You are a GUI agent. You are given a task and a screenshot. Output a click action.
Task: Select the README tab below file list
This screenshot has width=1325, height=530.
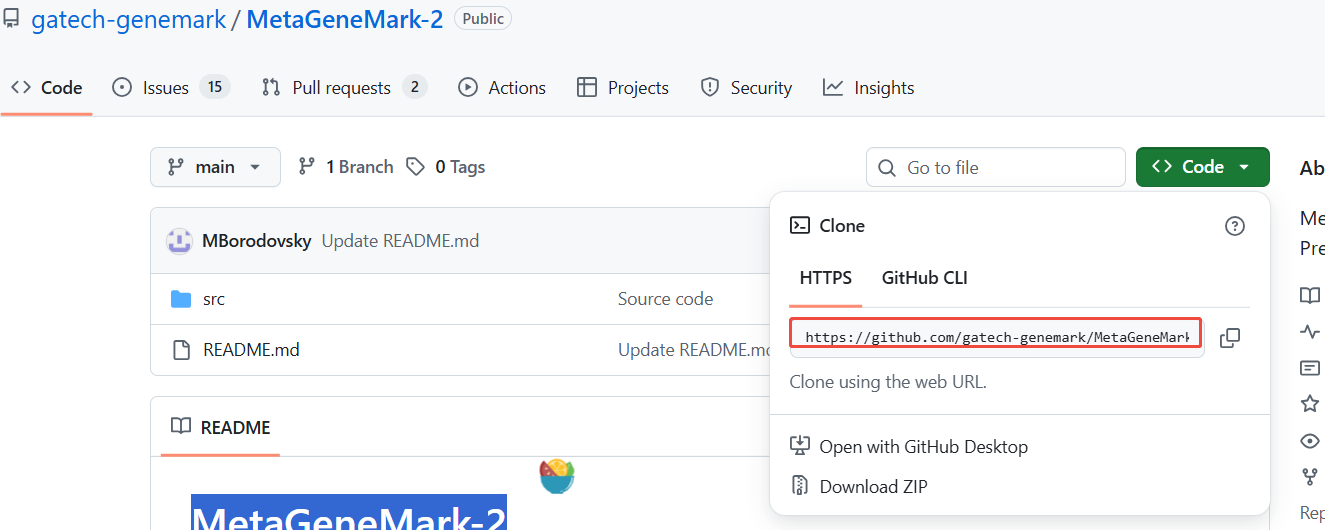coord(221,427)
